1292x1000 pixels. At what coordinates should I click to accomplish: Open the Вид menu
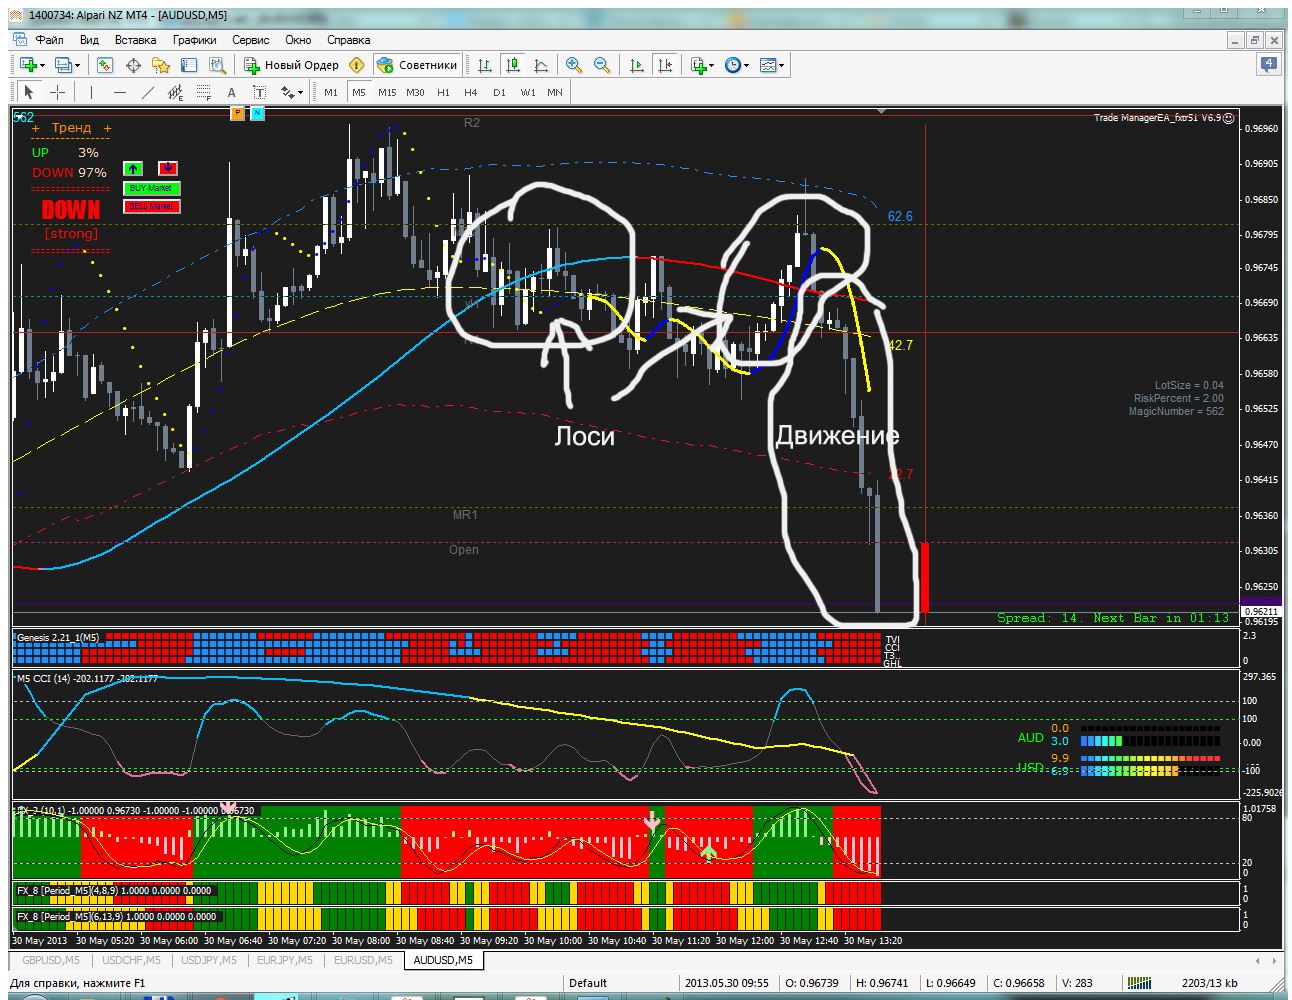[89, 40]
